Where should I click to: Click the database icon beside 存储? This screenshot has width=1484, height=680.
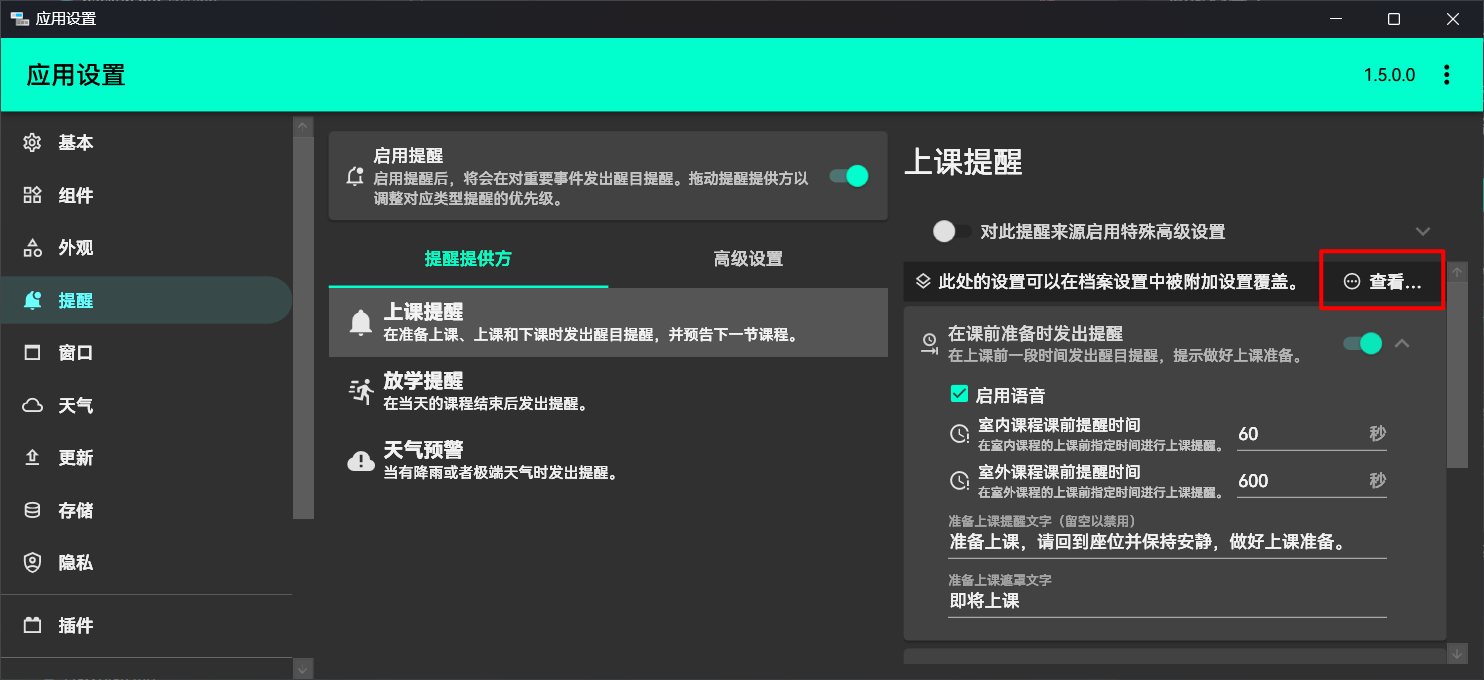click(33, 510)
